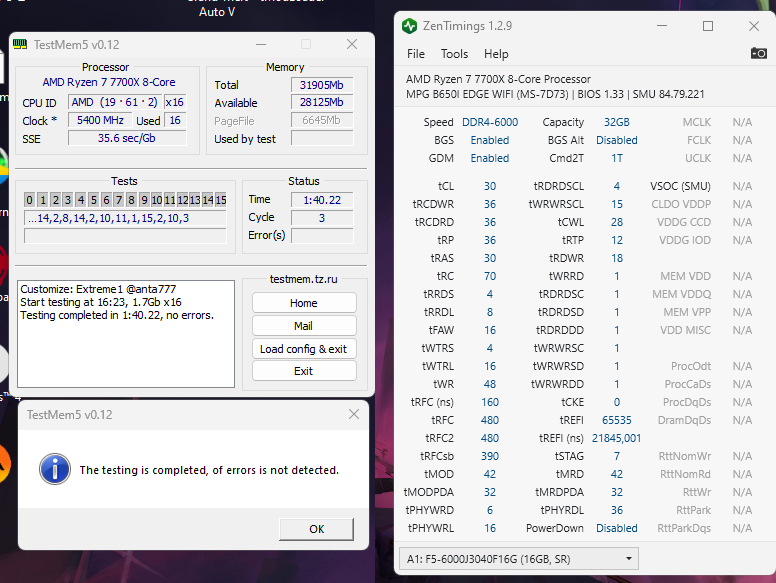Click the BGS Alt value Disabled
This screenshot has width=776, height=583.
(617, 140)
